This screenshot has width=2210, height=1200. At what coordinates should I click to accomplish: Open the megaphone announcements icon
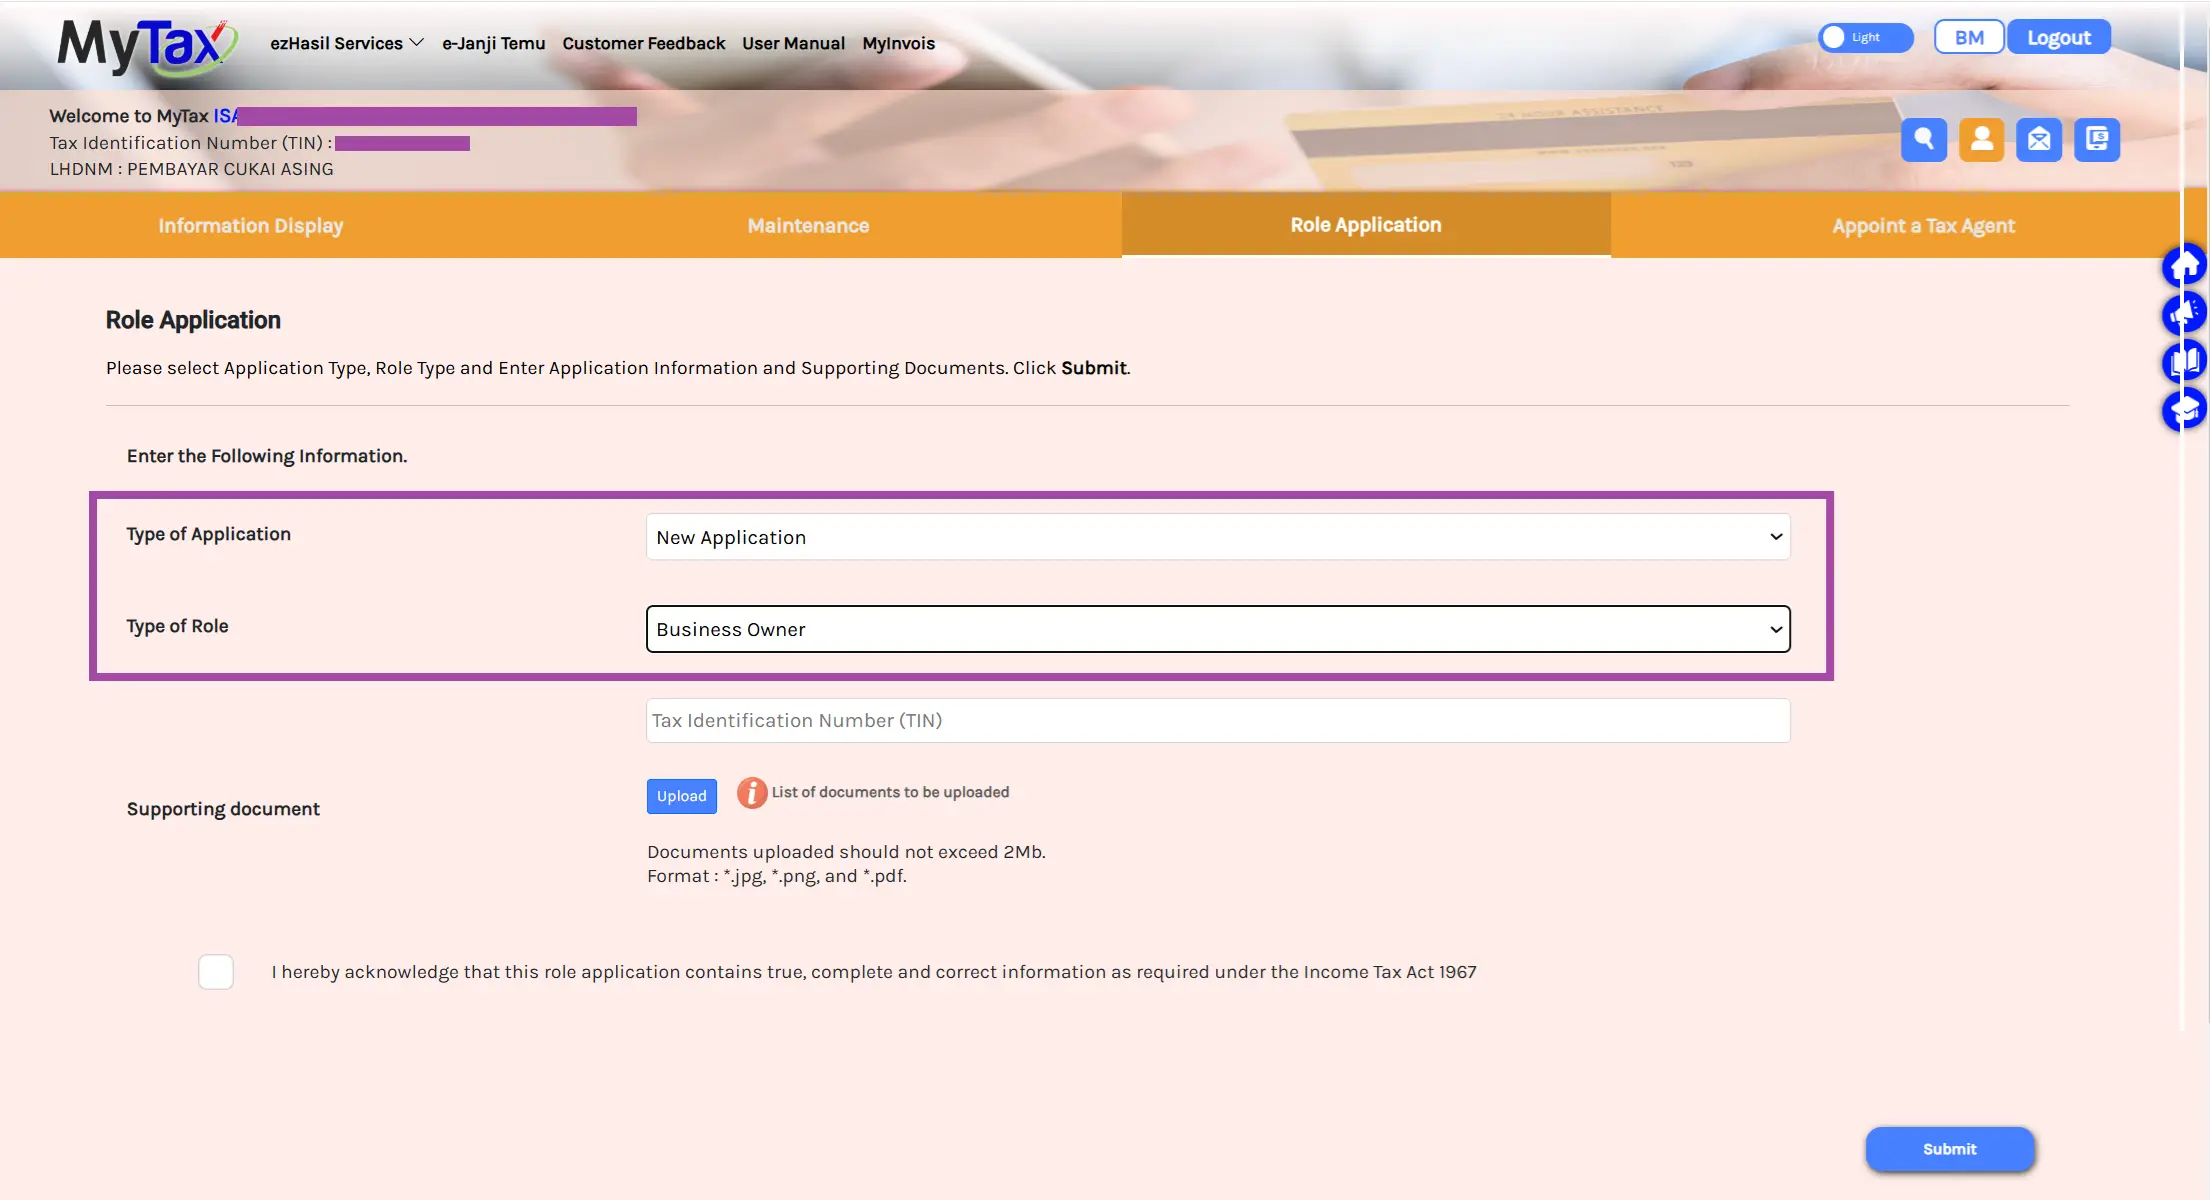[2184, 314]
